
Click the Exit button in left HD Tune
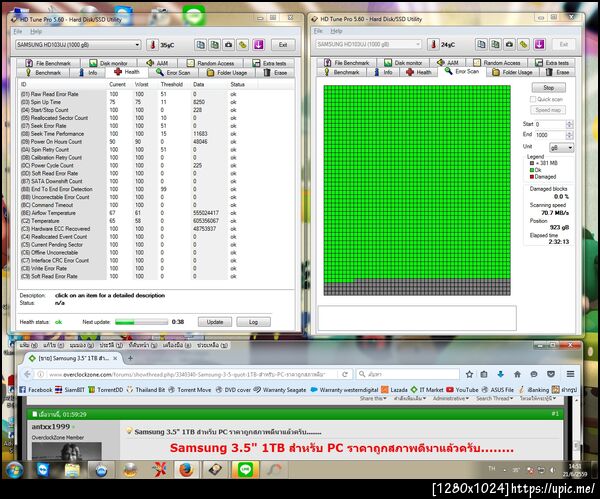[x=283, y=45]
